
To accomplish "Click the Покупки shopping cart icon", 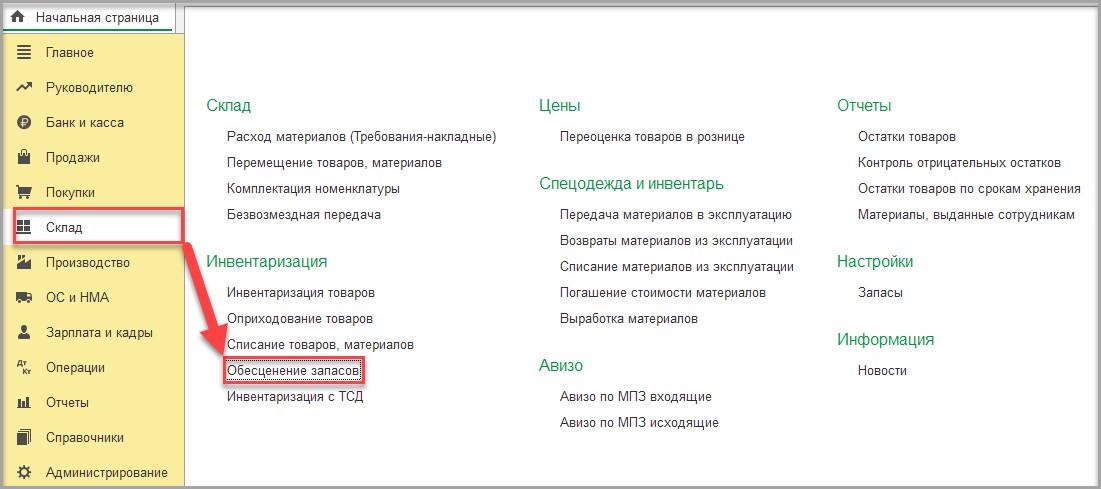I will (25, 193).
